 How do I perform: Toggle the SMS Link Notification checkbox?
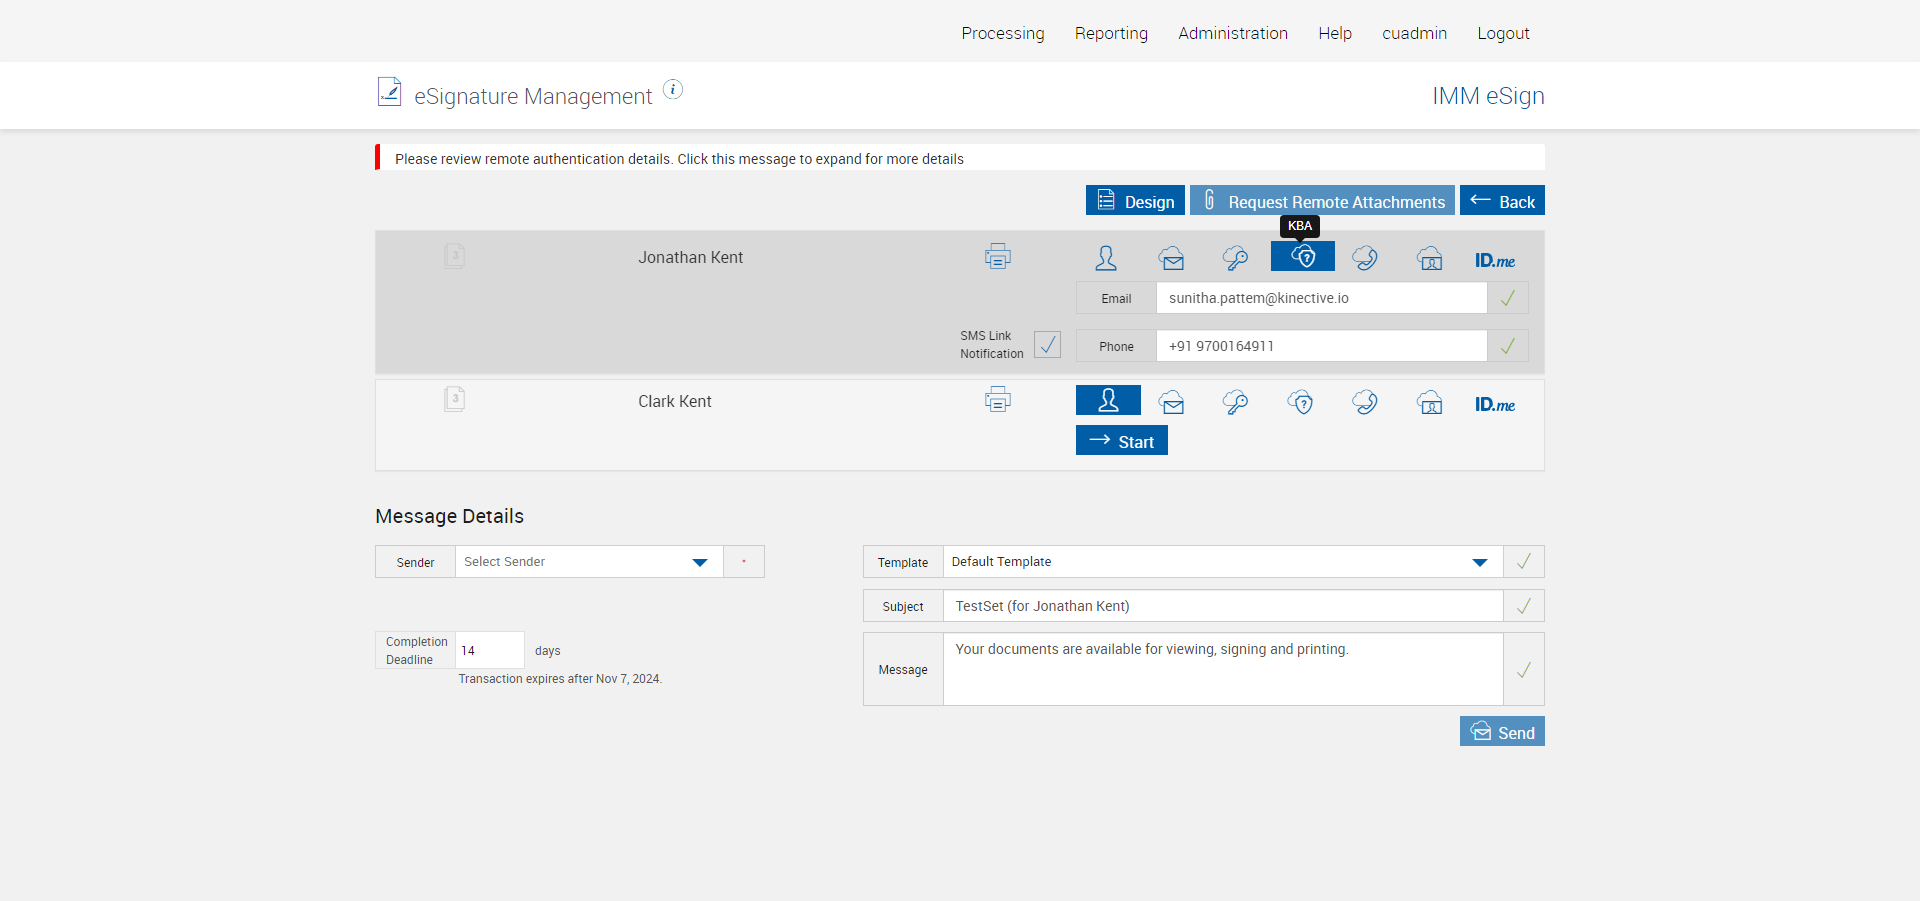tap(1047, 345)
